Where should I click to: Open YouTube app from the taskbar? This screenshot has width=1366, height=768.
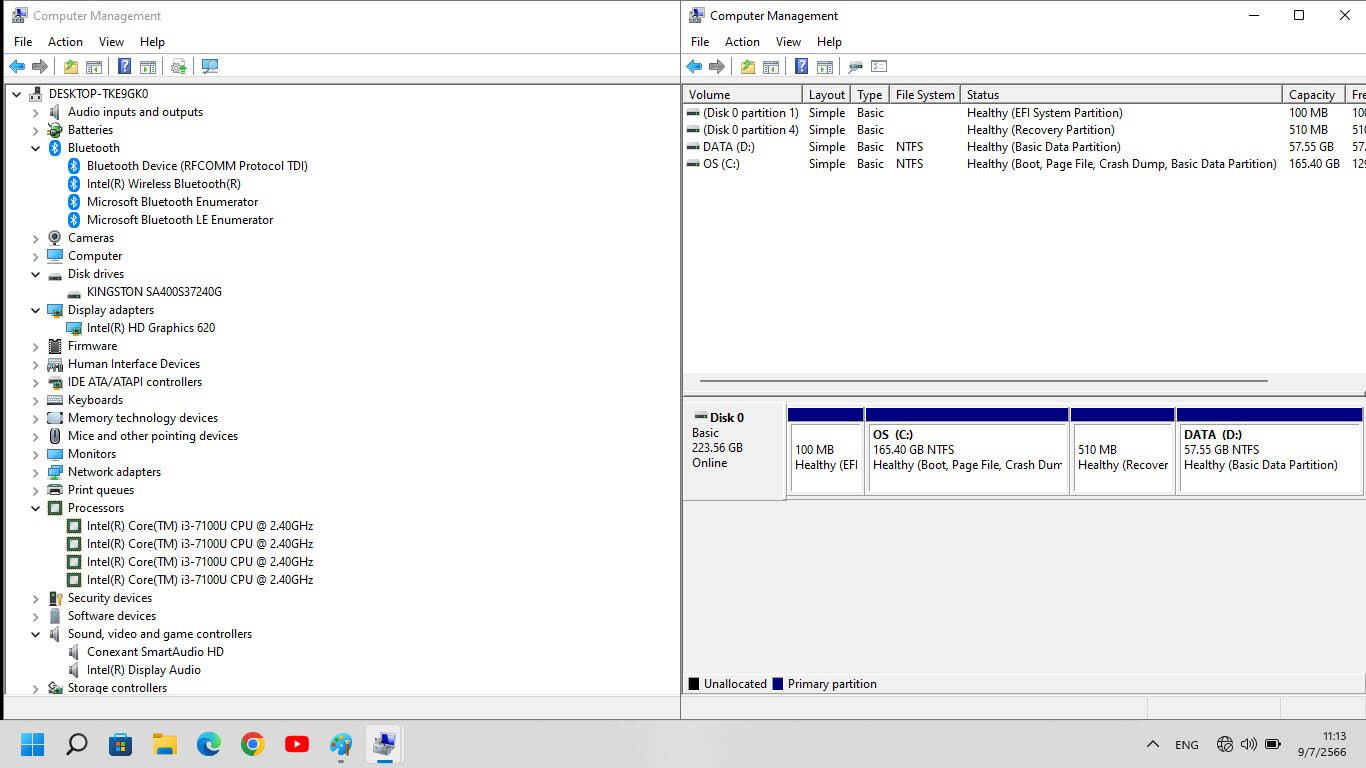(x=296, y=744)
